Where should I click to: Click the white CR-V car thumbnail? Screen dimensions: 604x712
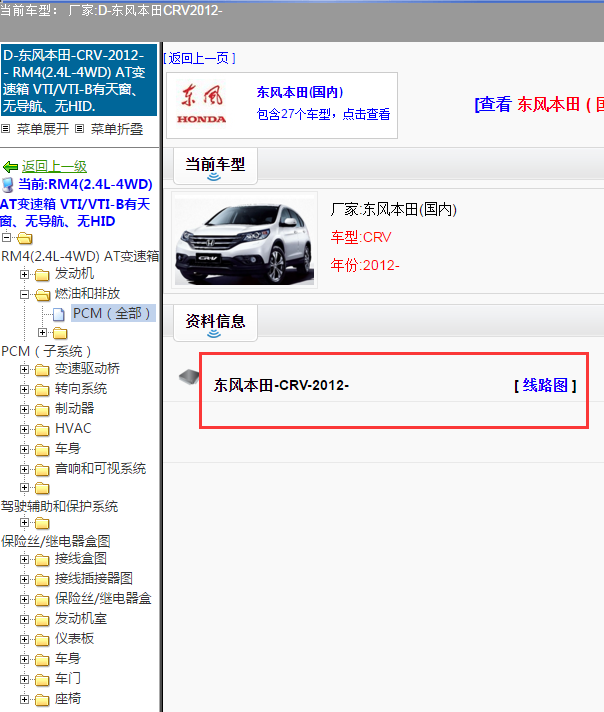(x=244, y=240)
